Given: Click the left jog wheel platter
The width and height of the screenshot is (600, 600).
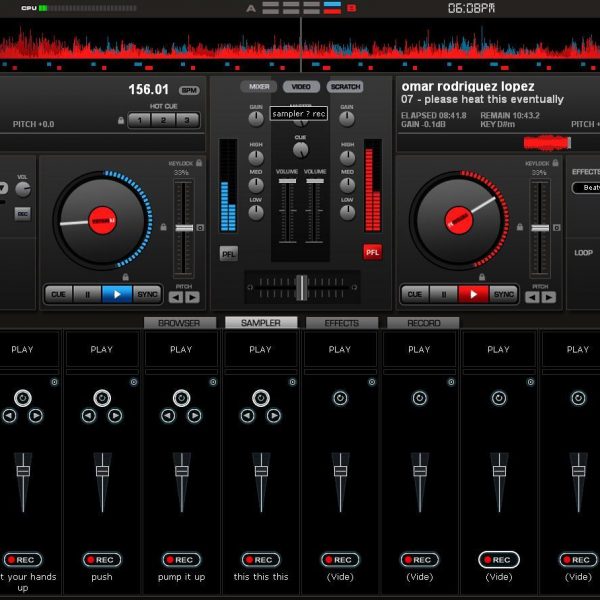Looking at the screenshot, I should 103,221.
